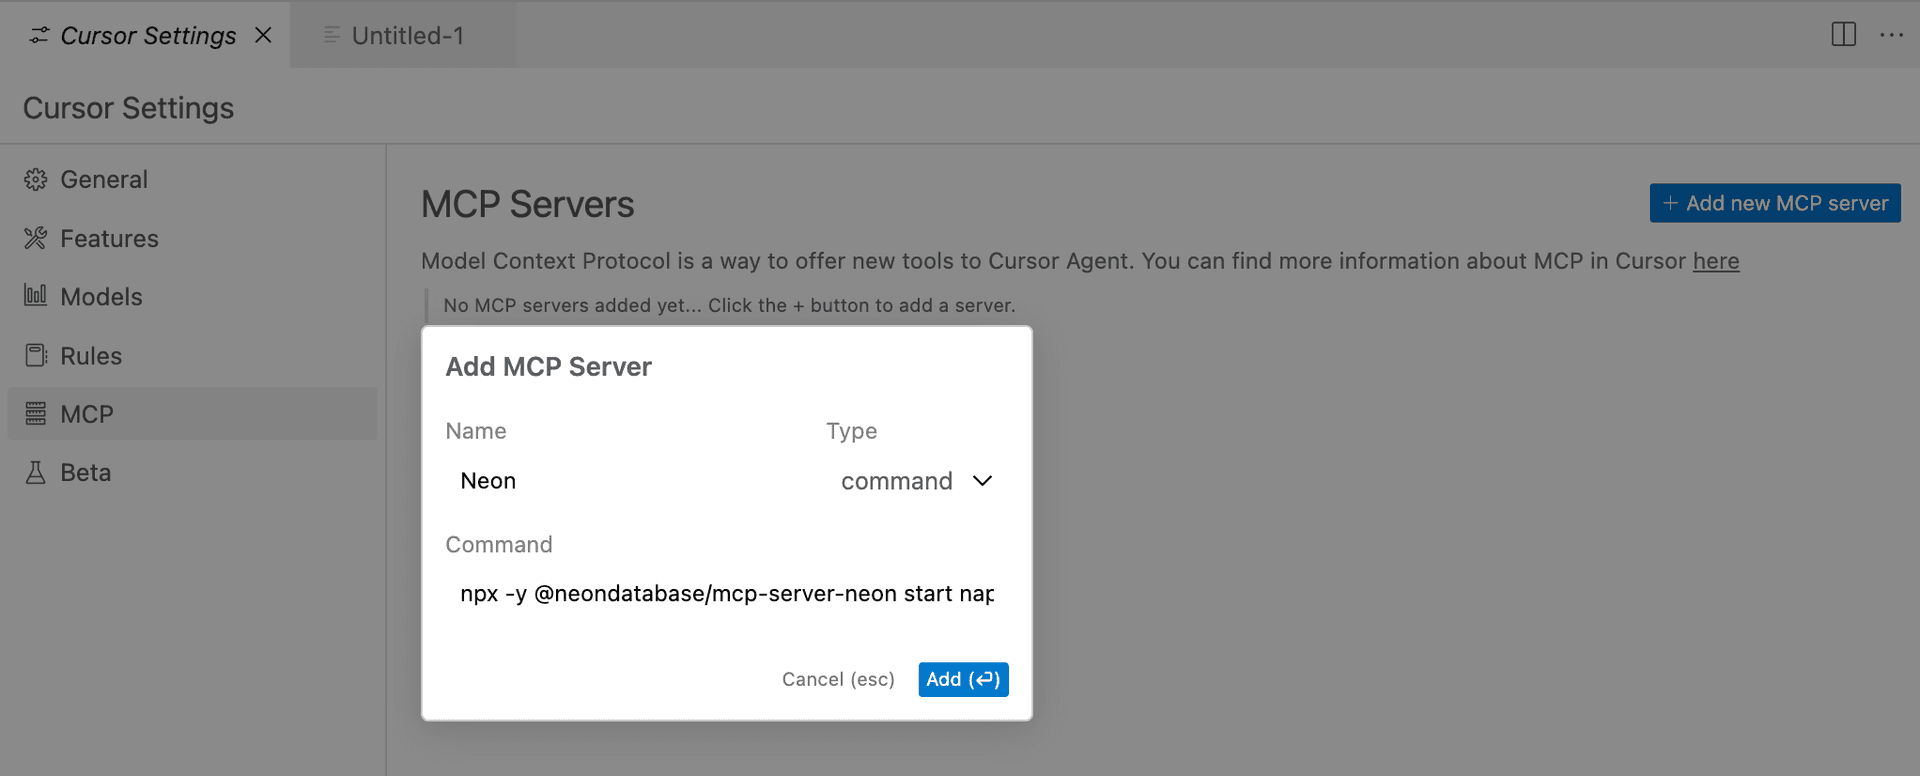Image resolution: width=1920 pixels, height=776 pixels.
Task: Click the MCP server stack icon
Action: click(x=36, y=414)
